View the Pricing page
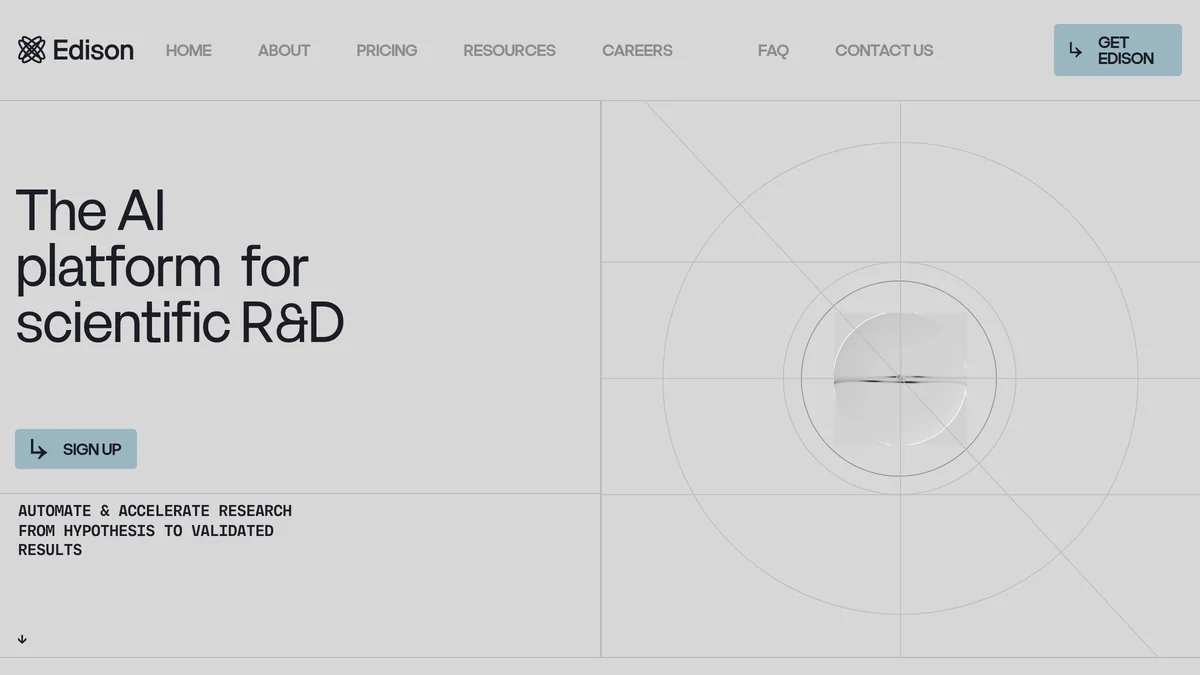 pos(386,50)
